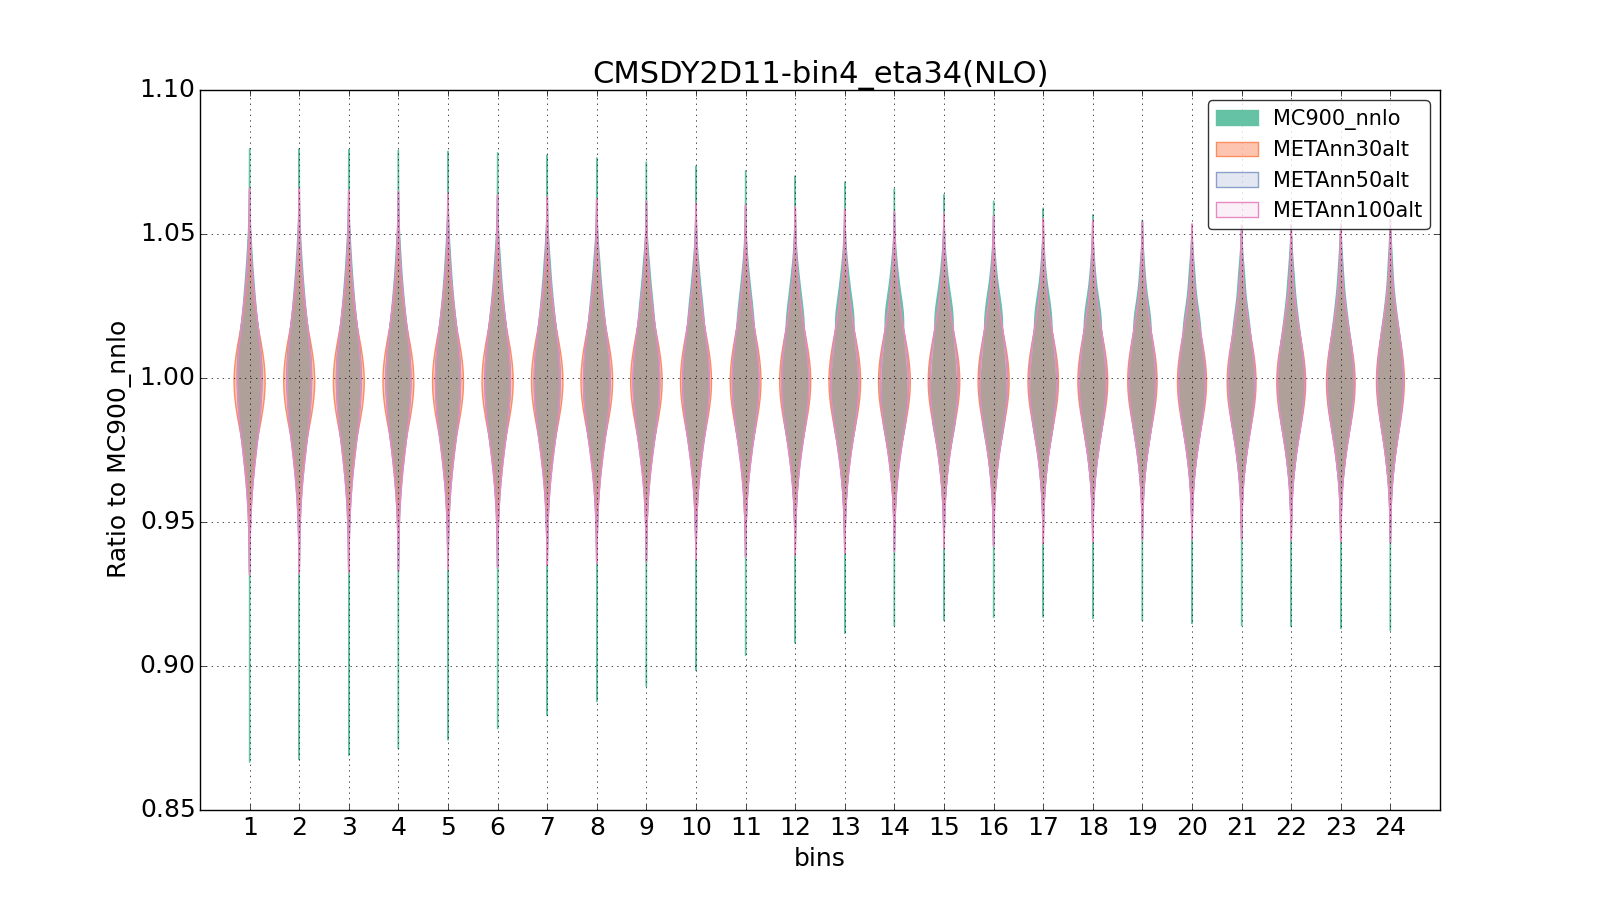The image size is (1600, 900).
Task: Click x-axis tick label 10
Action: (696, 827)
